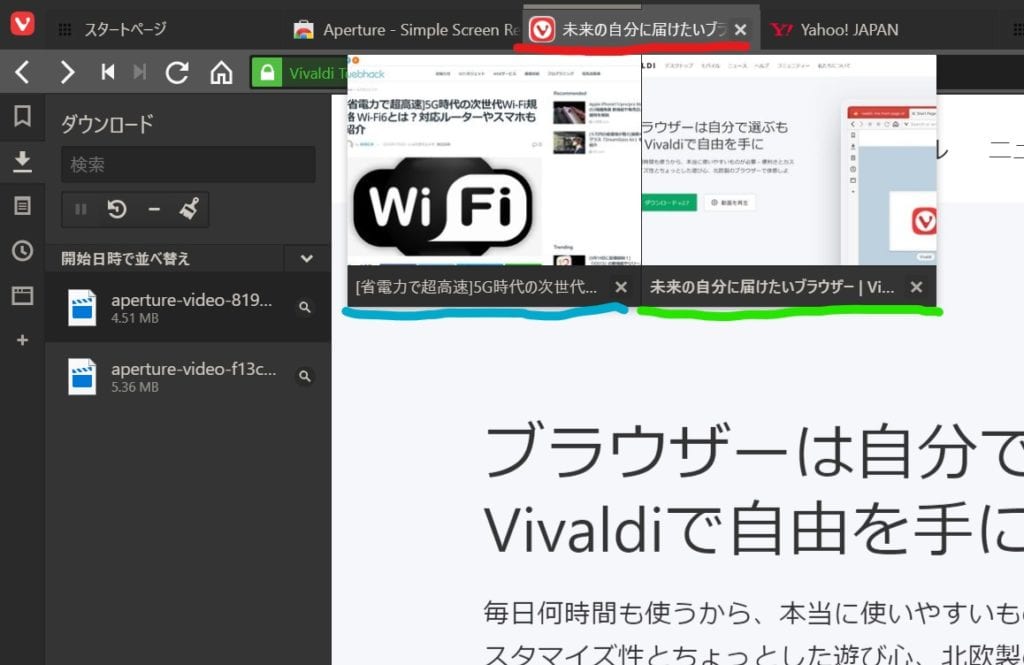1024x665 pixels.
Task: Open the Notes panel
Action: (x=22, y=206)
